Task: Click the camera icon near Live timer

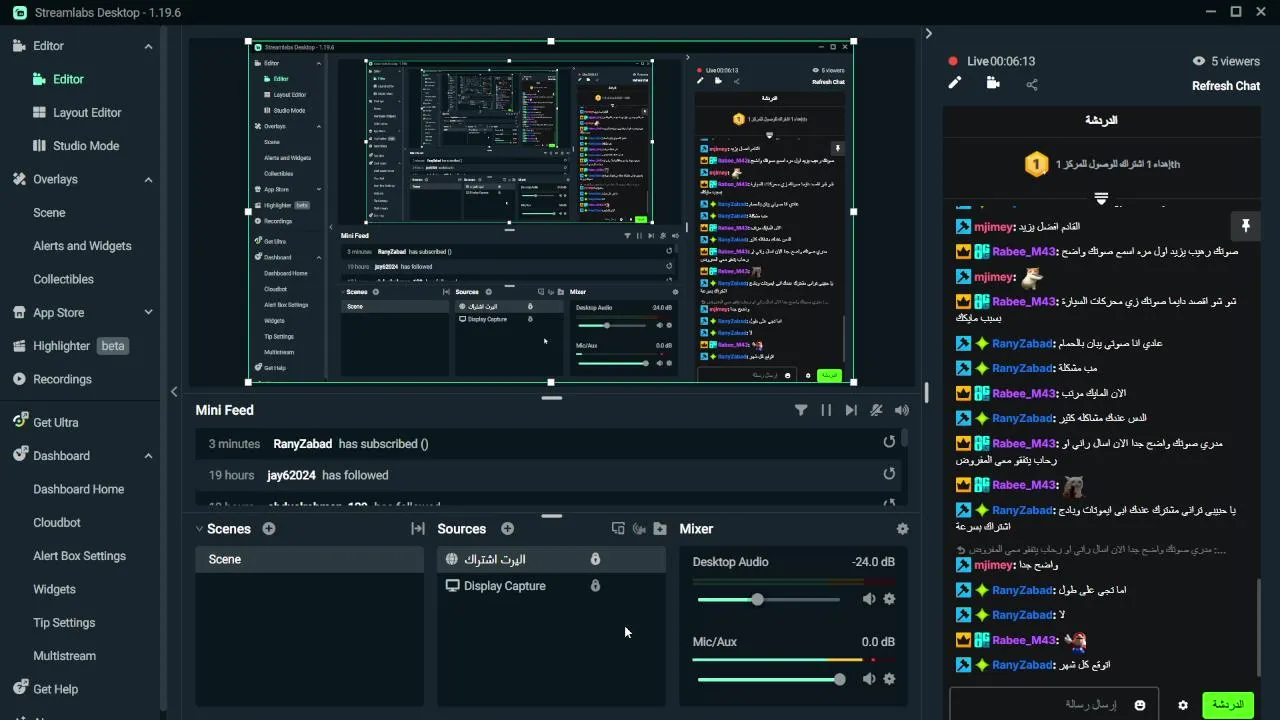Action: (993, 83)
